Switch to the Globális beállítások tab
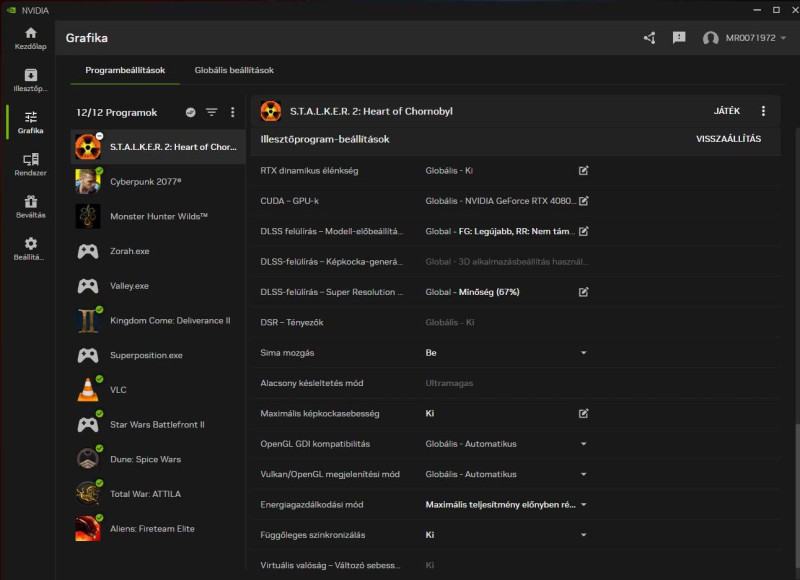800x580 pixels. pyautogui.click(x=234, y=70)
